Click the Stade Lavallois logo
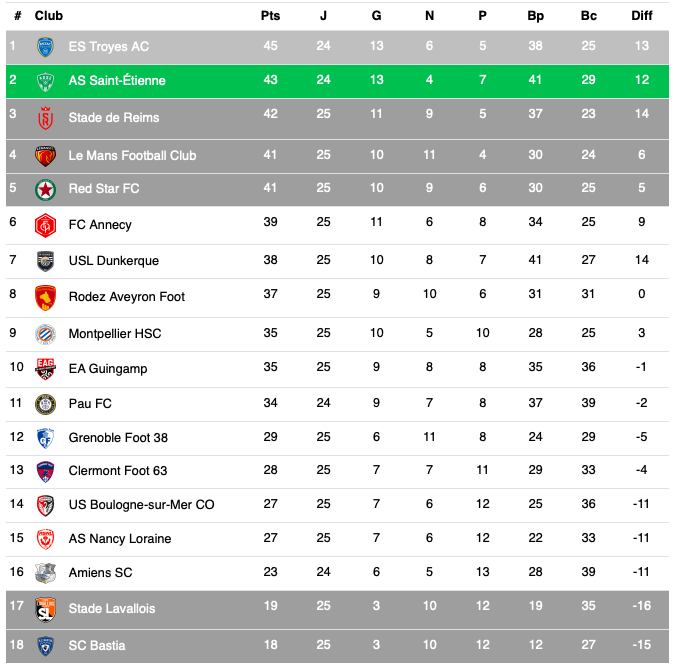 (x=45, y=608)
